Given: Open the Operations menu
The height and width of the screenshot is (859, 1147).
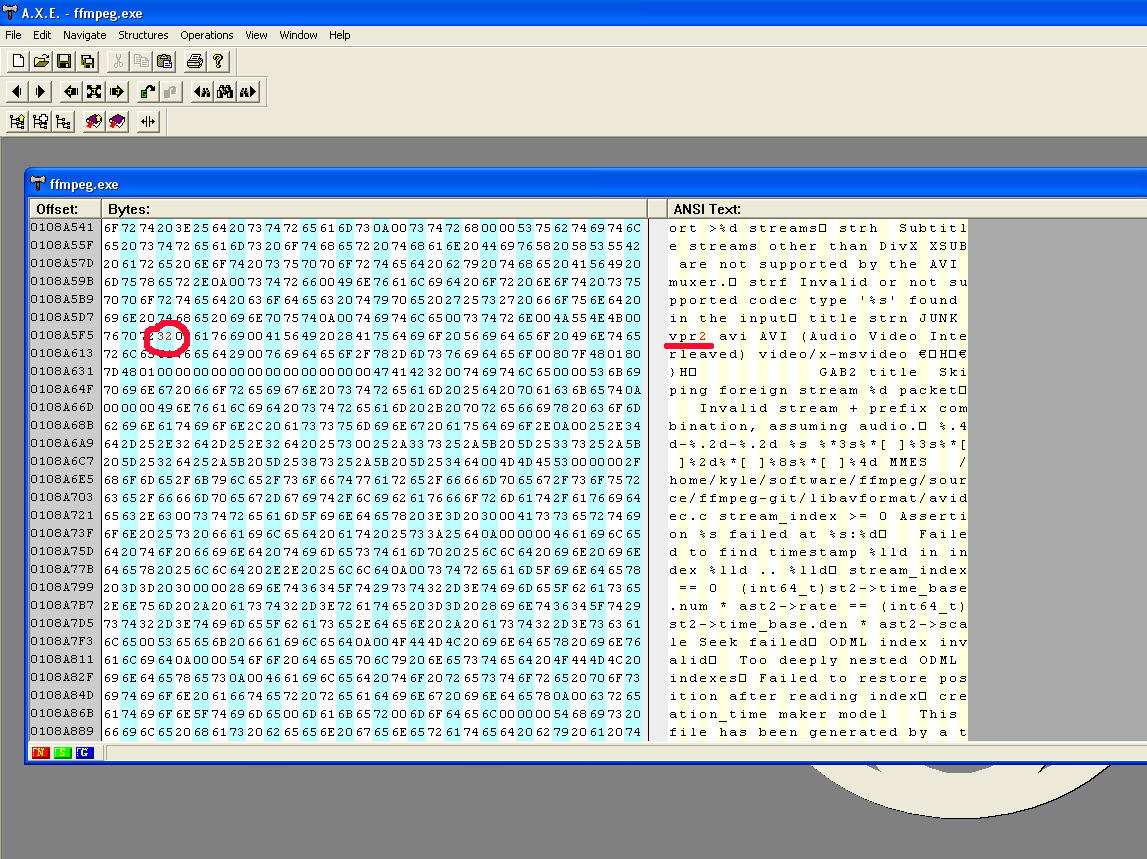Looking at the screenshot, I should pos(207,35).
